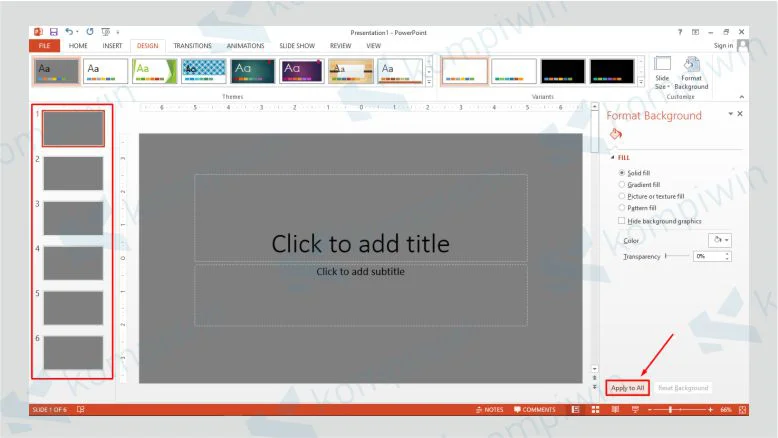Screen dimensions: 778x438
Task: Open the Slide Size tool
Action: (662, 72)
